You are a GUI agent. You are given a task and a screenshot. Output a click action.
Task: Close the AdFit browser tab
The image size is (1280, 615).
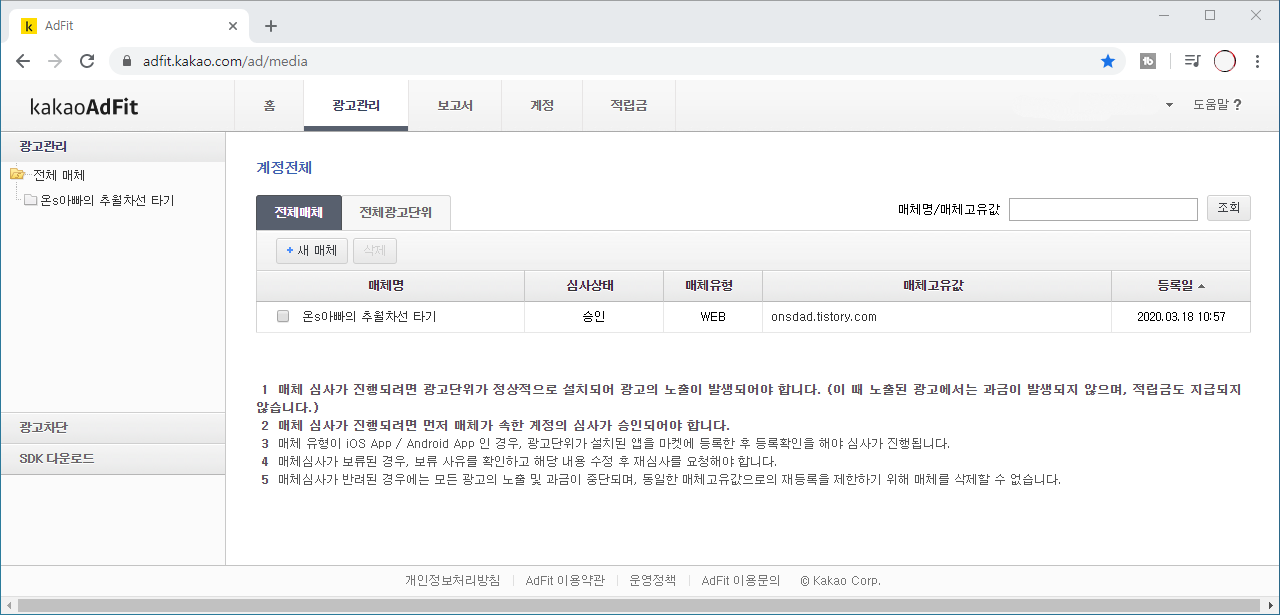232,26
